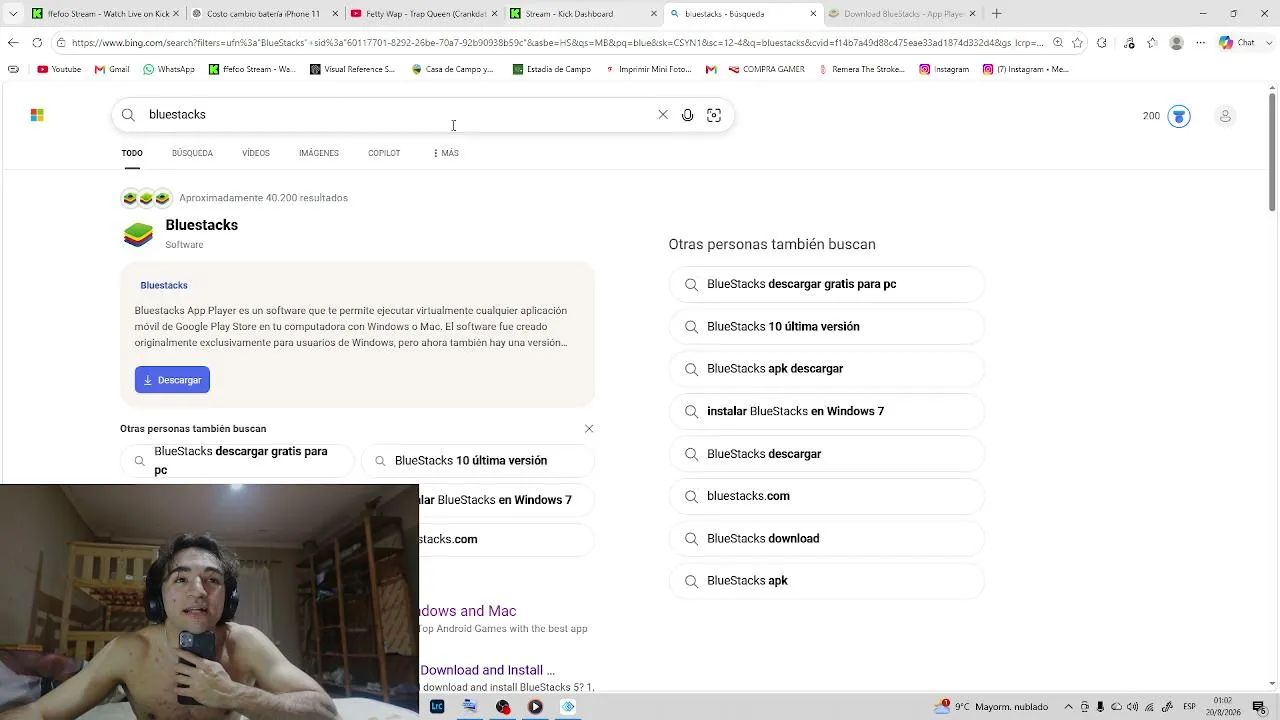Search 'BlueStacks descargar gratis para pc' in sidebar
Viewport: 1280px width, 720px height.
pyautogui.click(x=826, y=284)
